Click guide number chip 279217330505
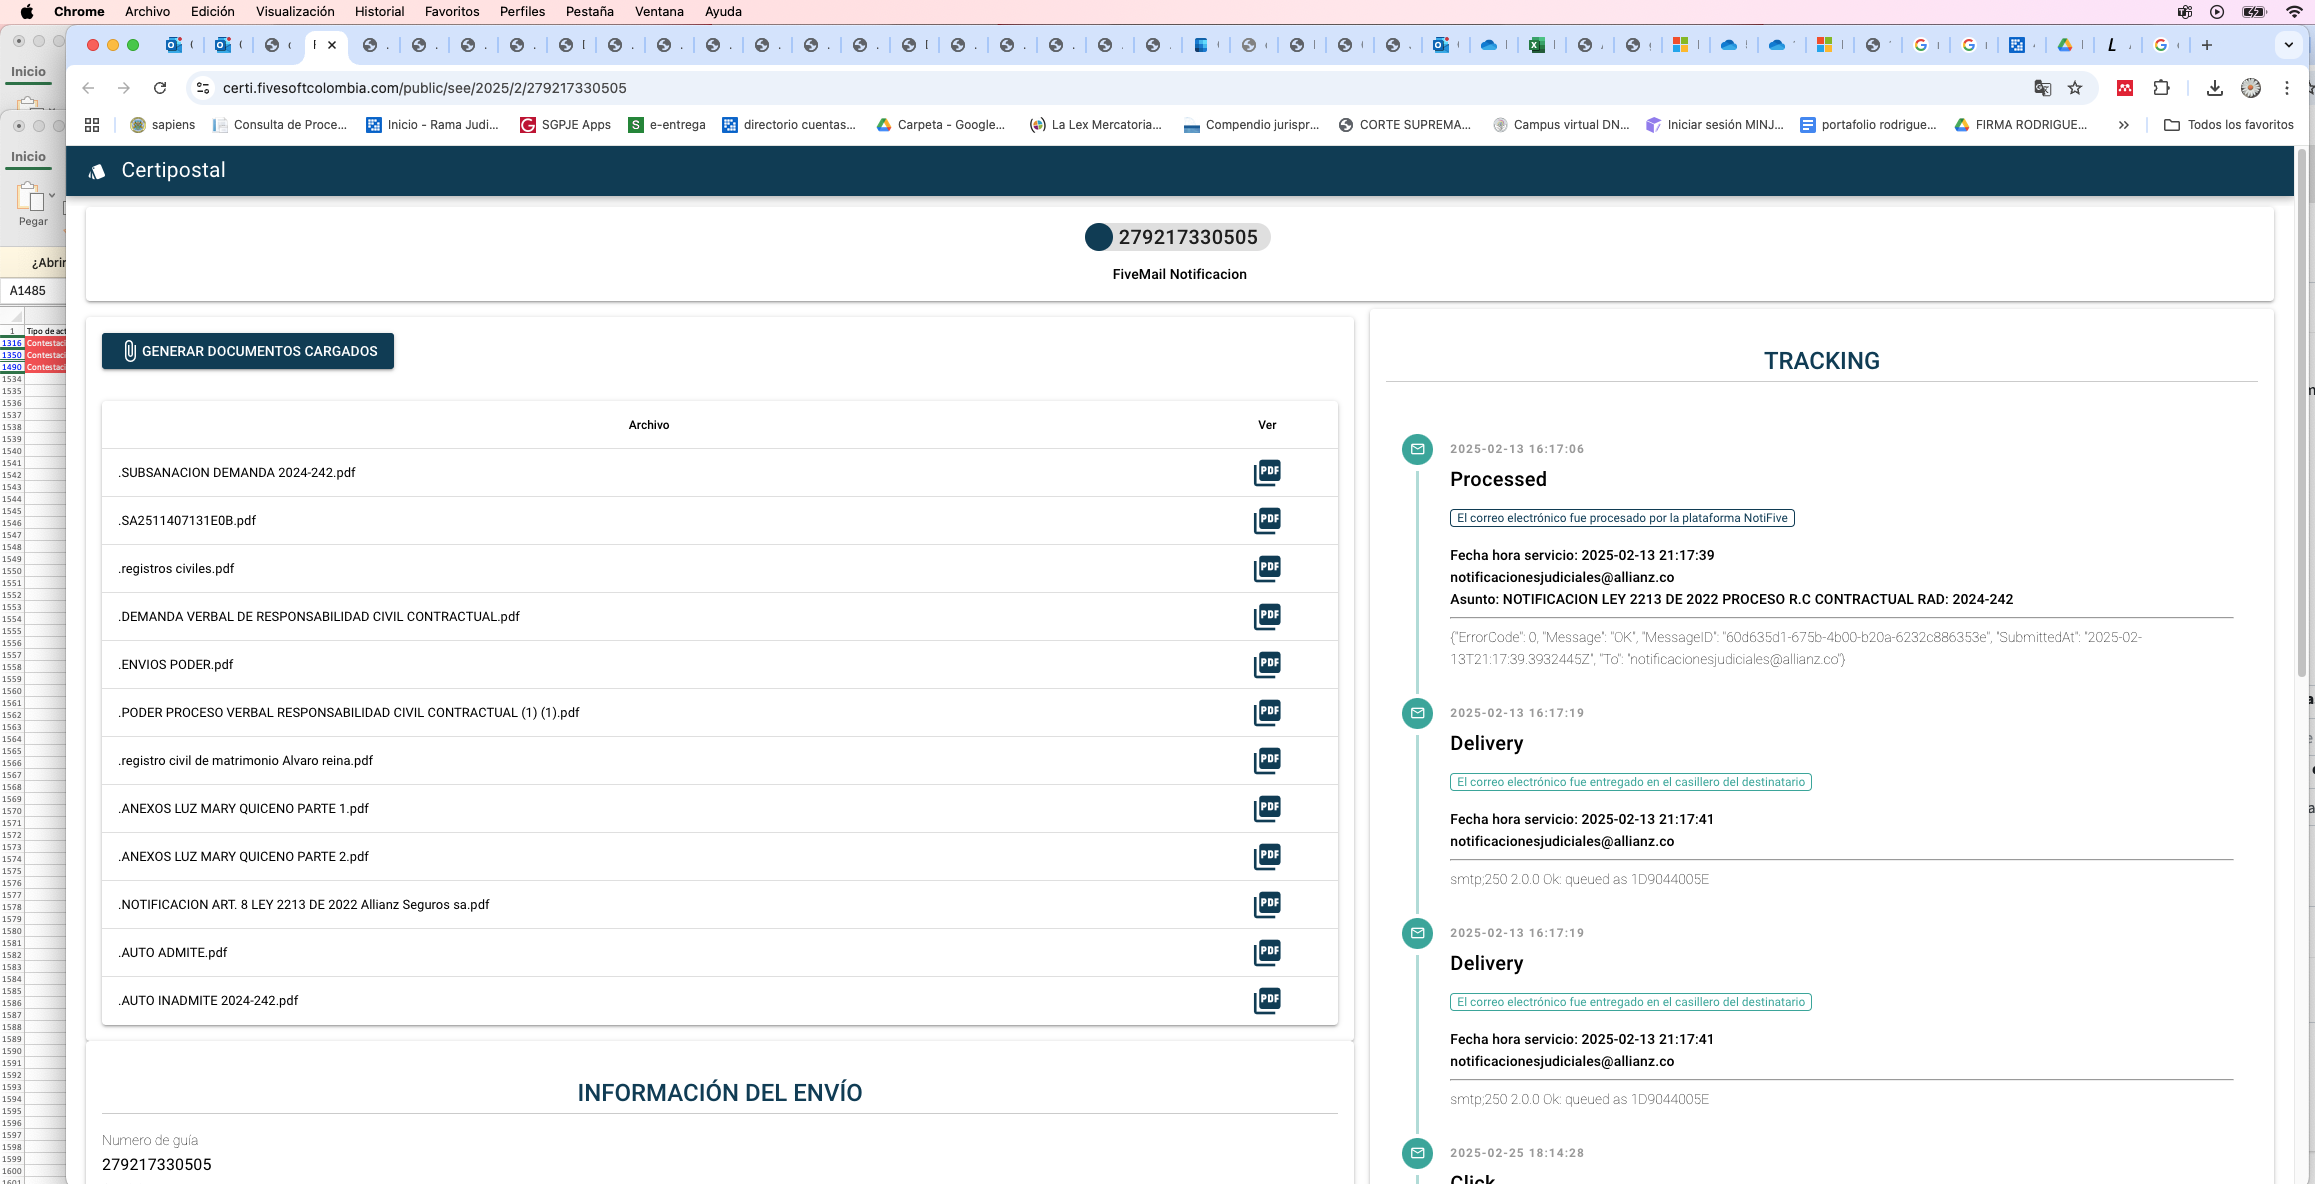The height and width of the screenshot is (1184, 2315). tap(1178, 237)
